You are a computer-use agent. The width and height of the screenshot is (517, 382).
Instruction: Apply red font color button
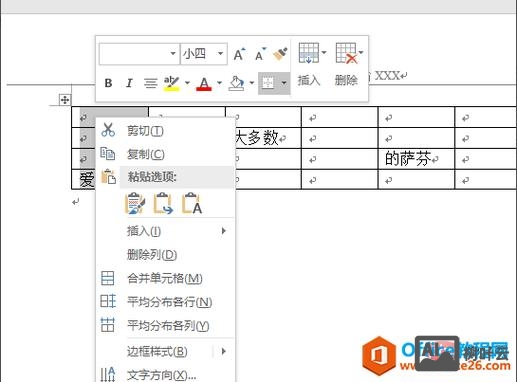click(204, 83)
